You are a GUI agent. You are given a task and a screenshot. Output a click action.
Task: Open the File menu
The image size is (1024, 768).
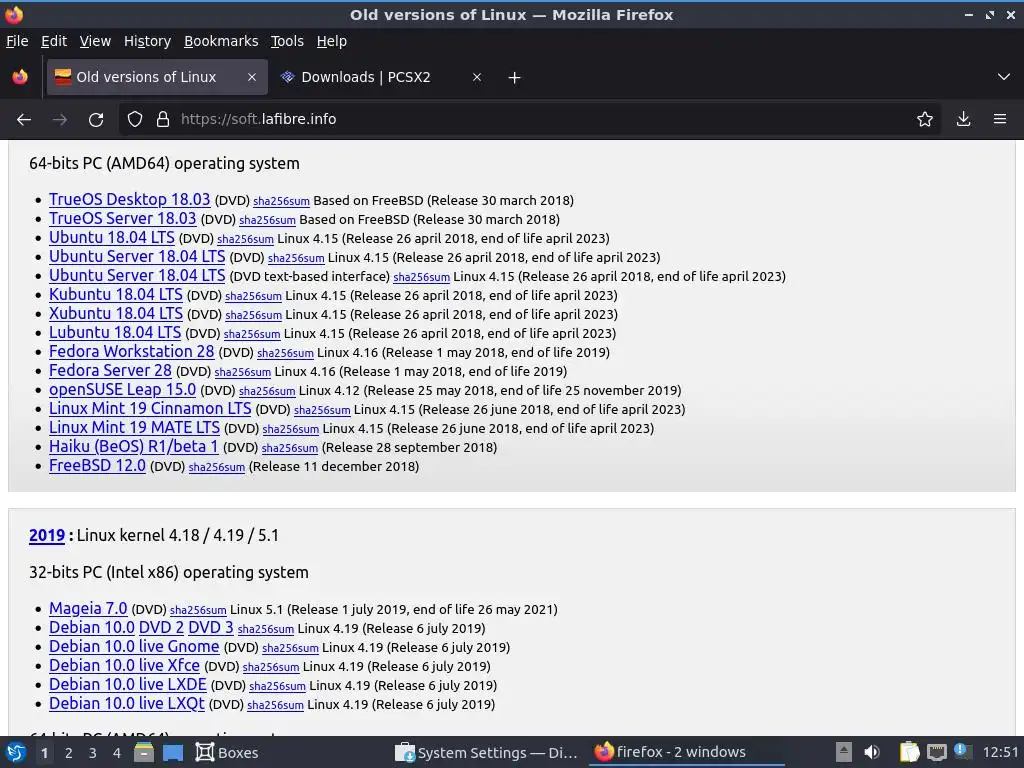17,41
